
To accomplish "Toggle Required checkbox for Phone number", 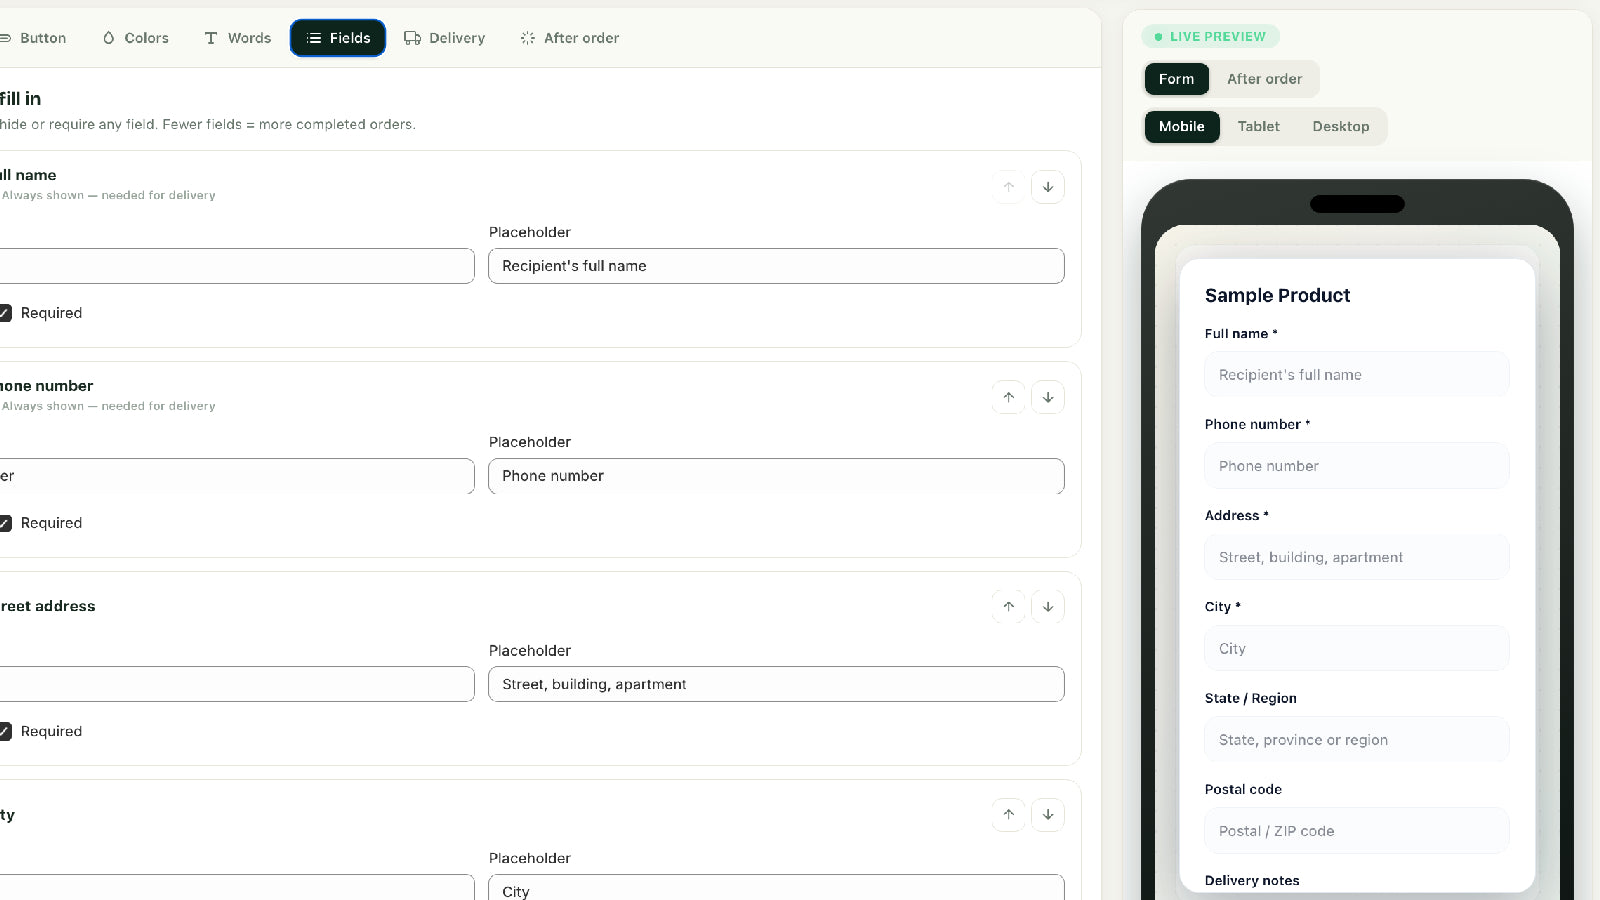I will click(x=4, y=523).
